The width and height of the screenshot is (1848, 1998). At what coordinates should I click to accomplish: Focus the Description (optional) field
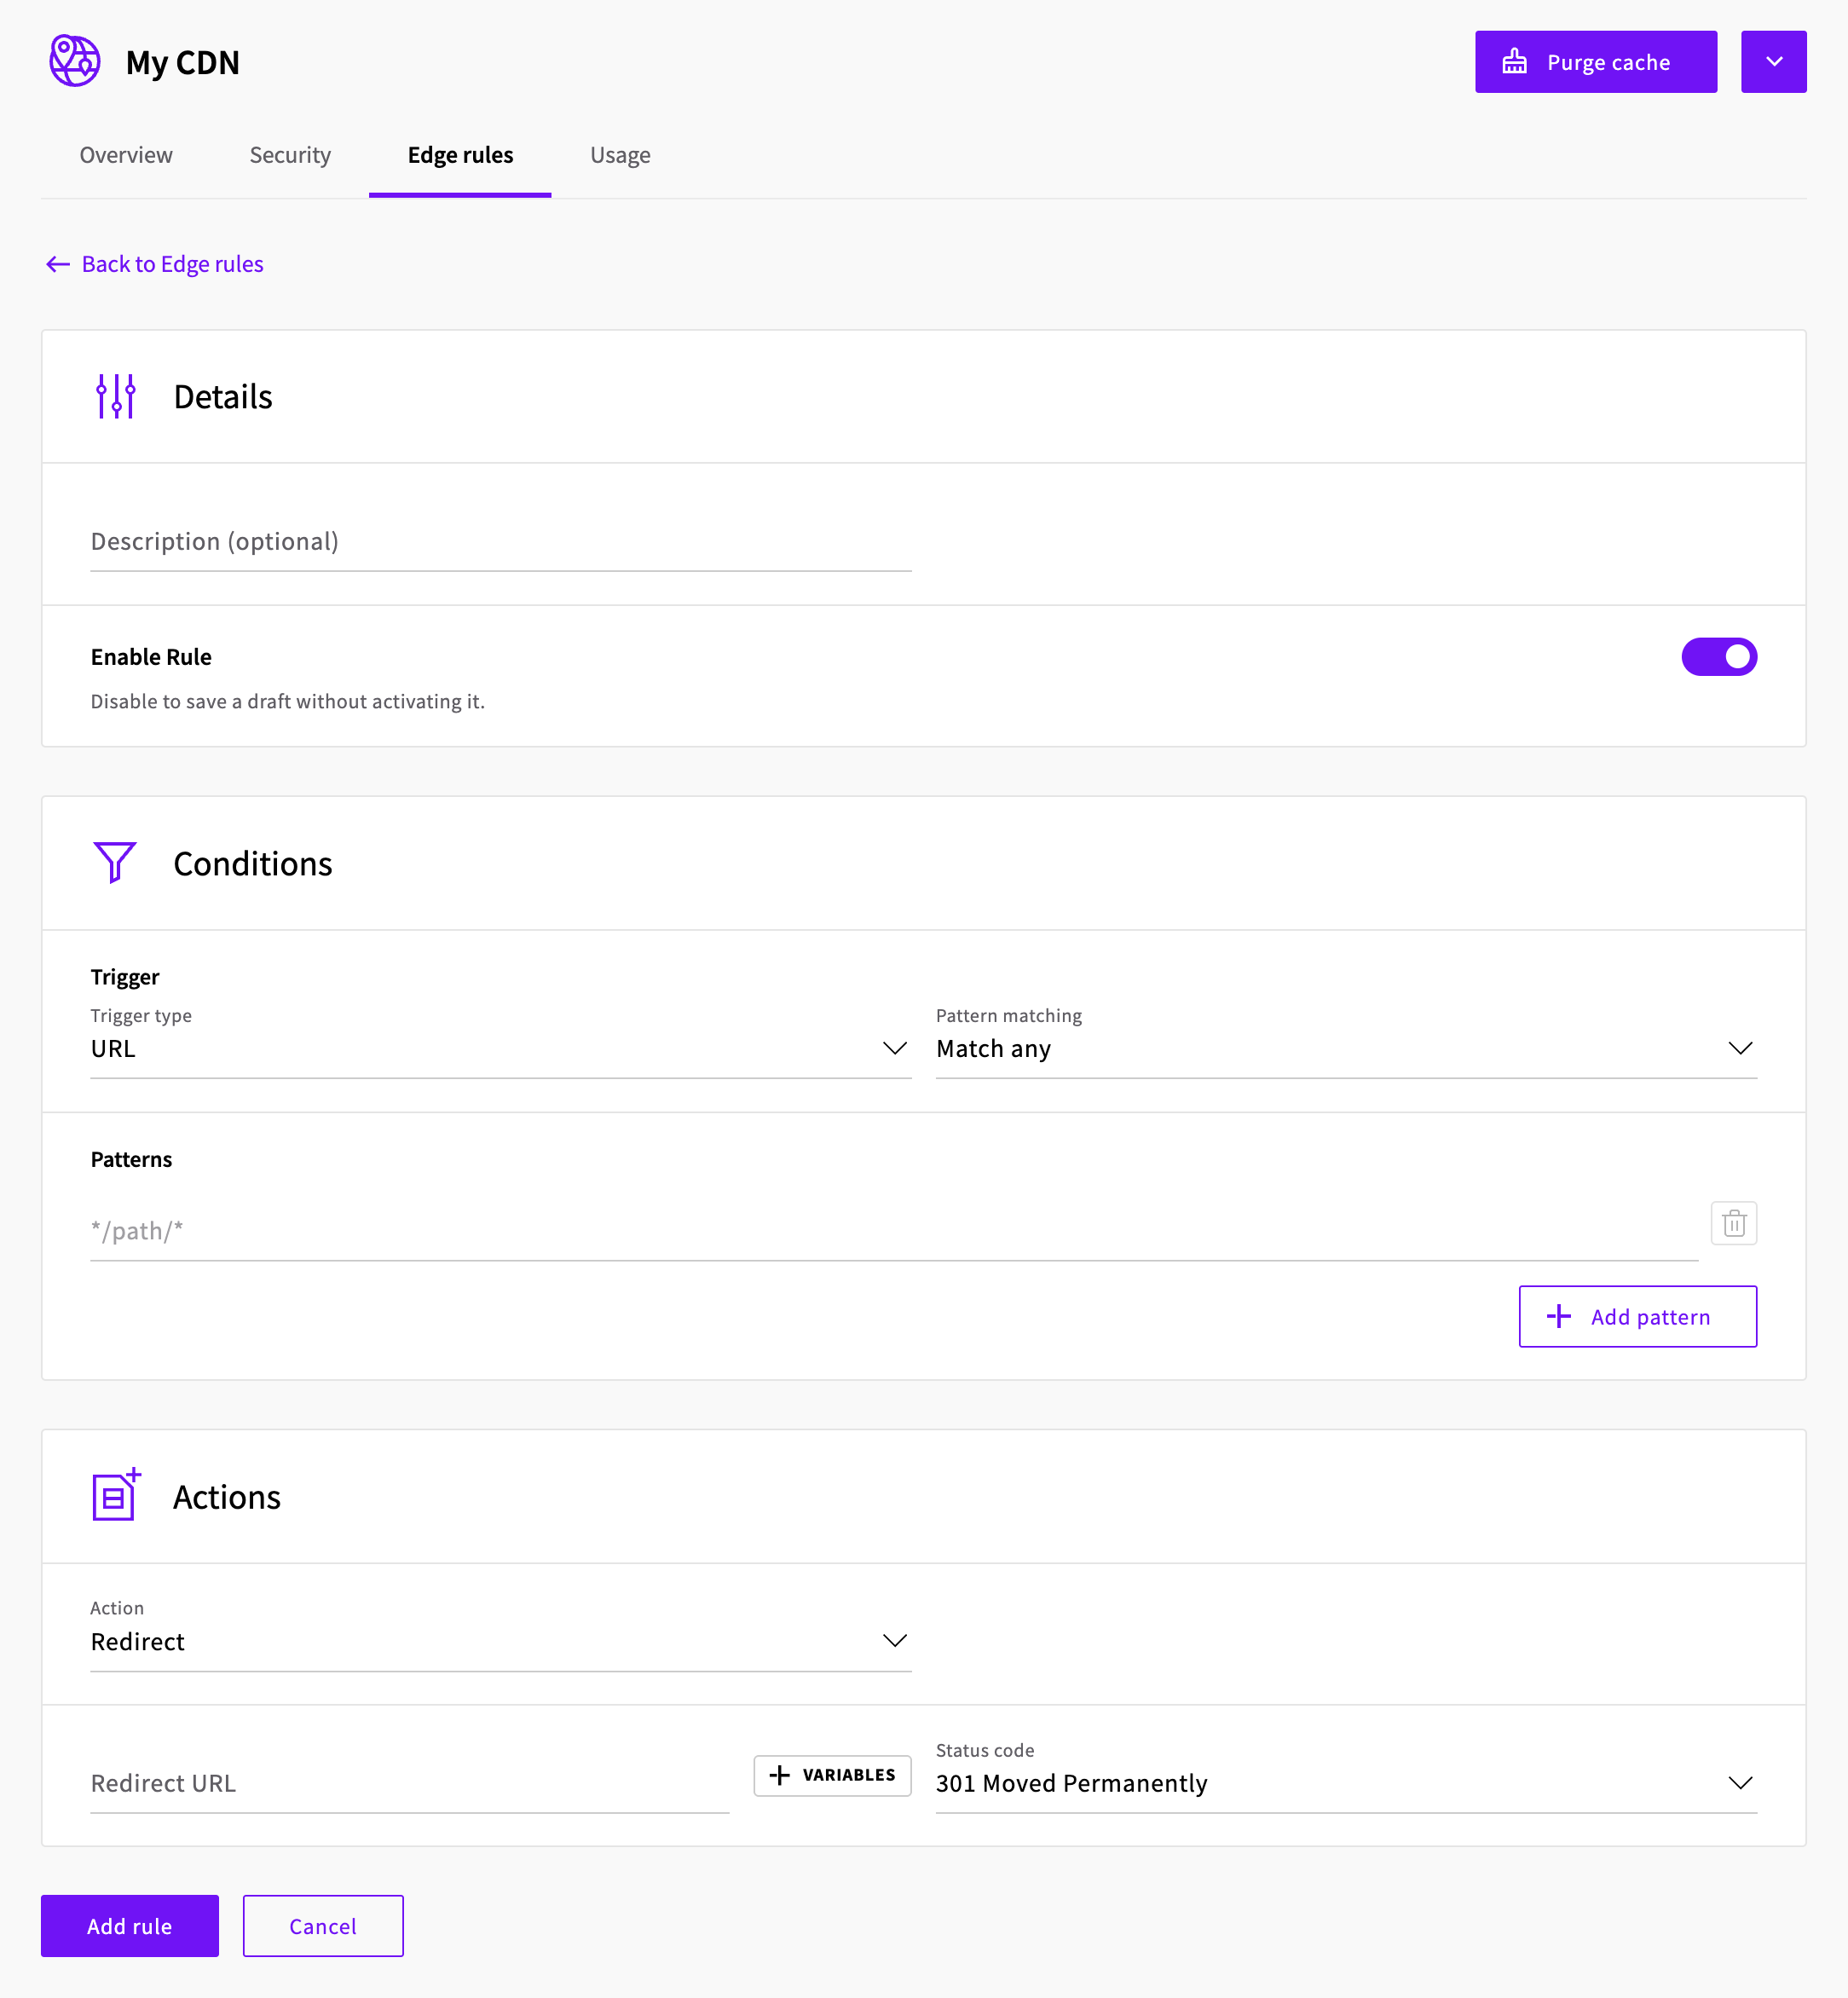click(x=500, y=542)
